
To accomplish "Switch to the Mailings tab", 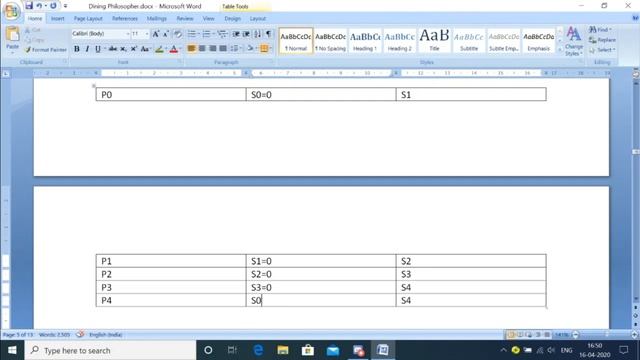I will pos(157,19).
